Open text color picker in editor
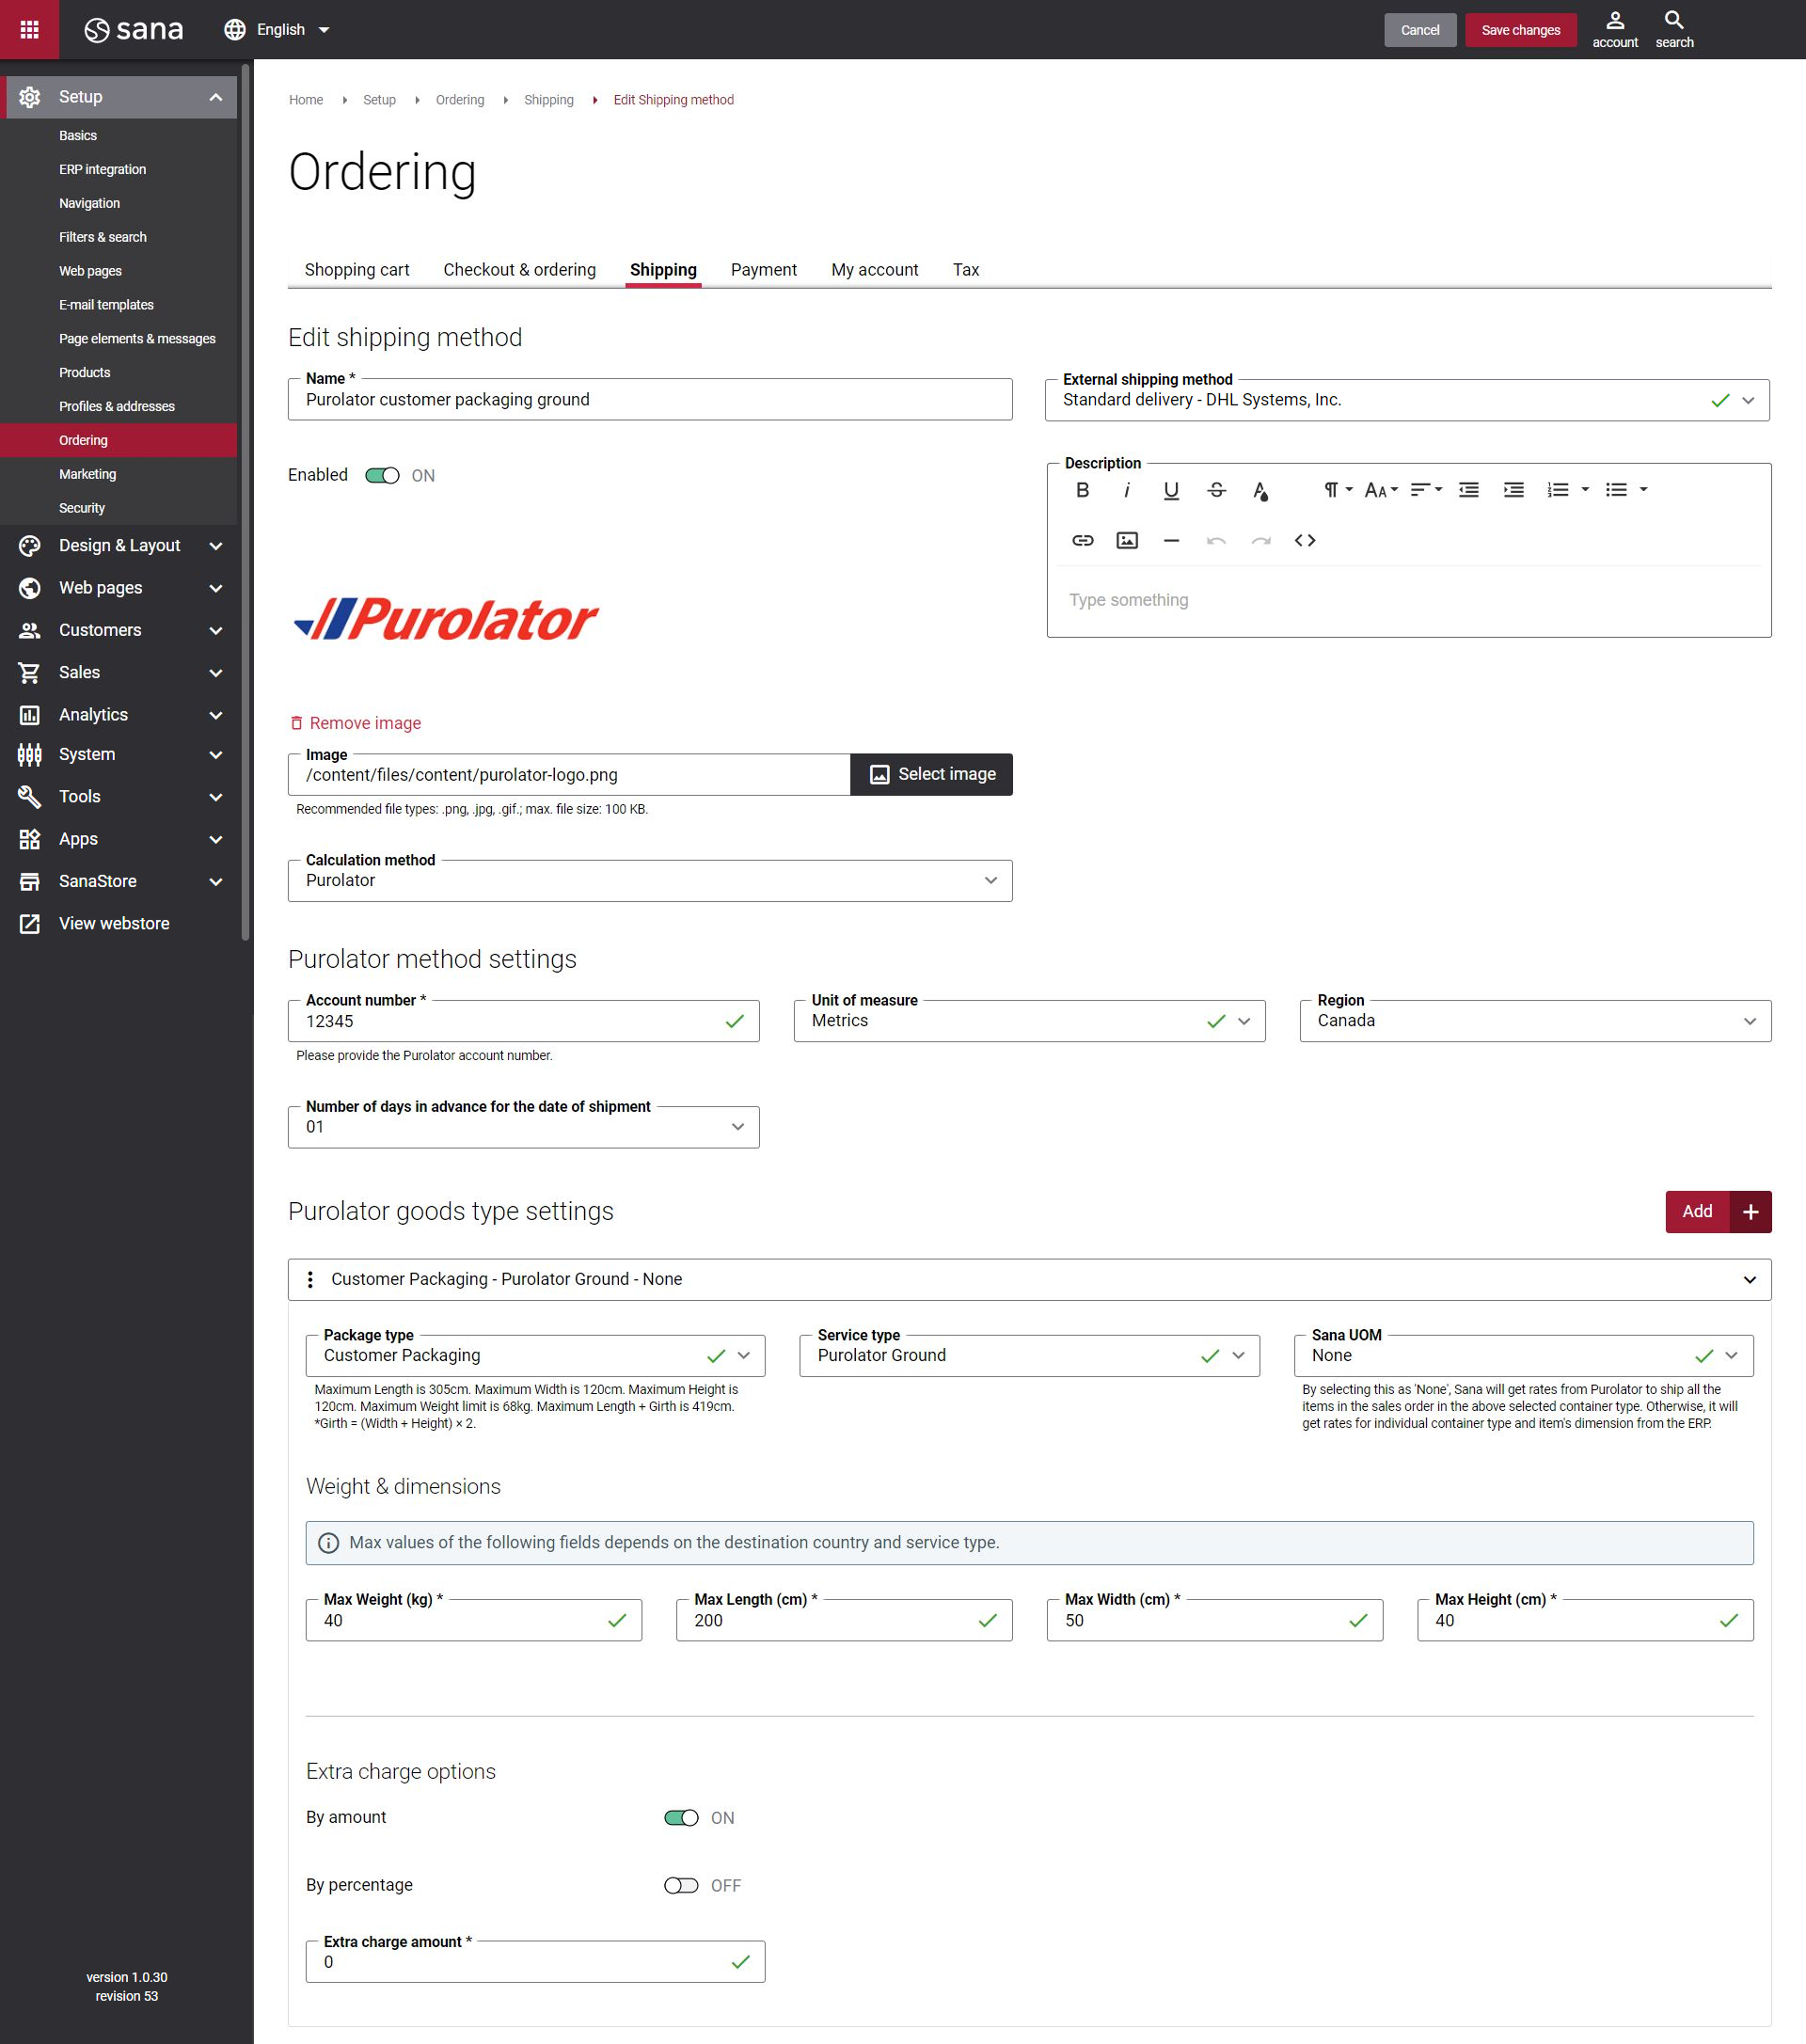 pyautogui.click(x=1261, y=490)
